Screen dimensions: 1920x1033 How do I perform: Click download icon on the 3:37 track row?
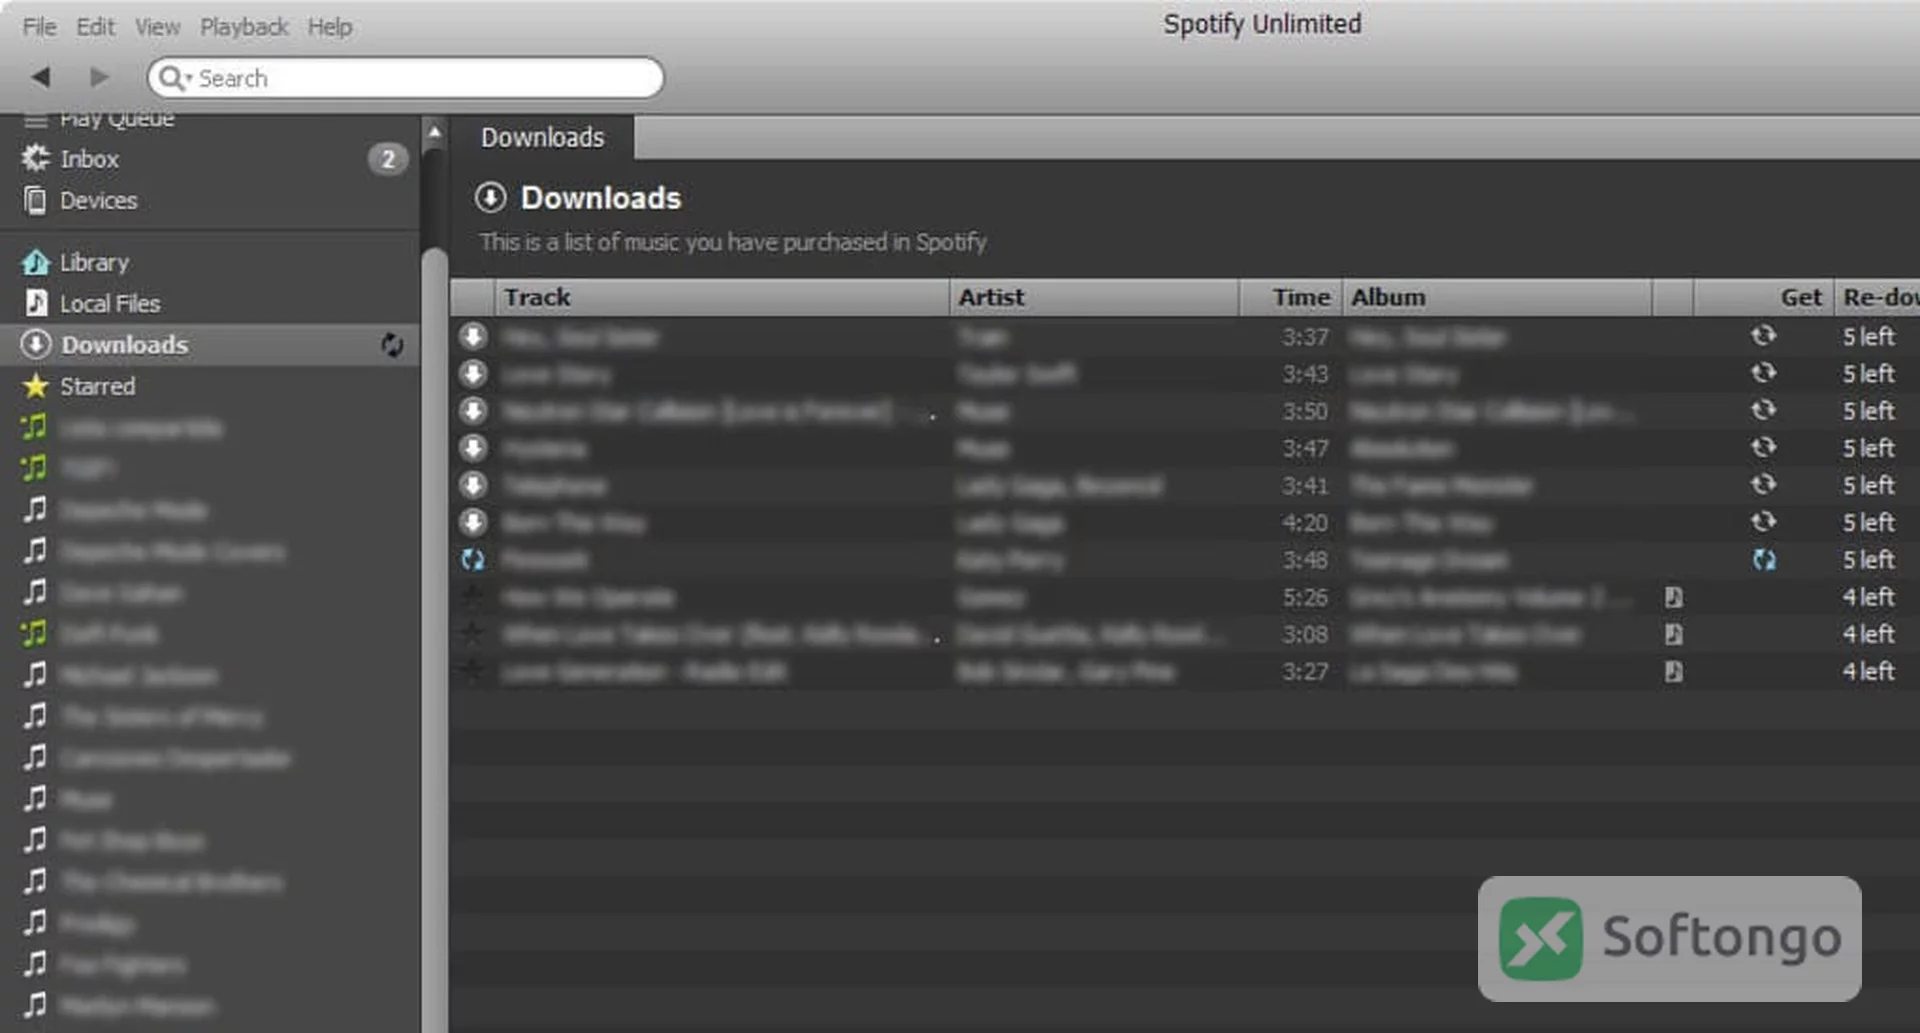click(473, 336)
